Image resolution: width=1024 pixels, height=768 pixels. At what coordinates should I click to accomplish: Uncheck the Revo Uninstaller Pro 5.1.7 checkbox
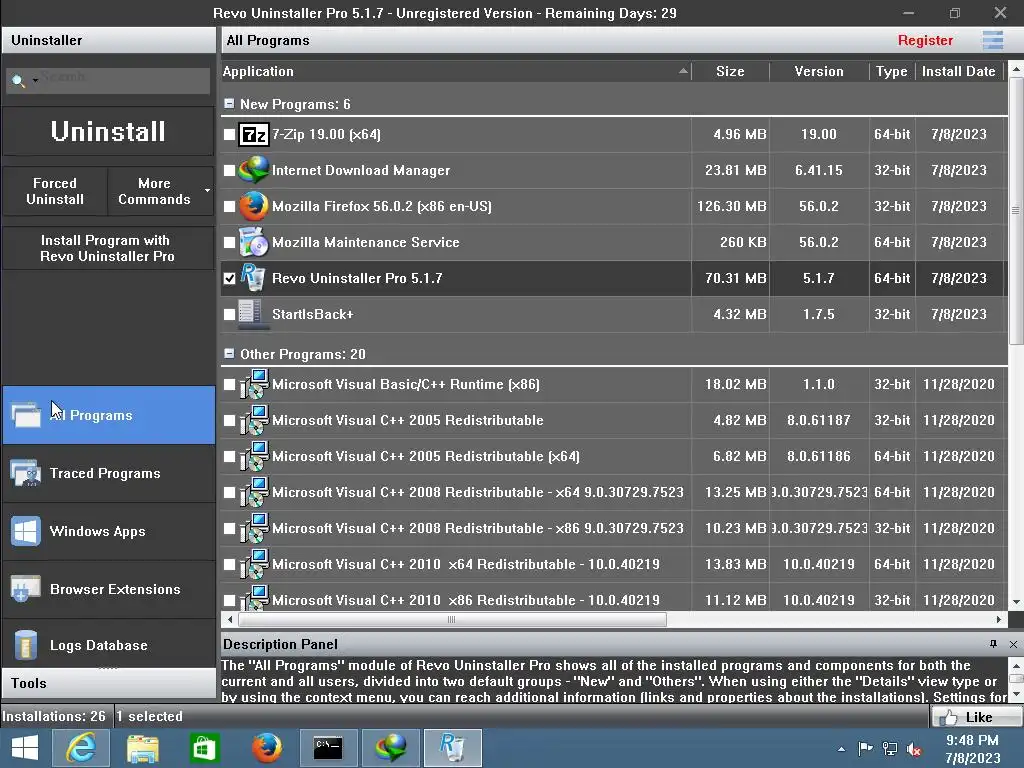229,278
